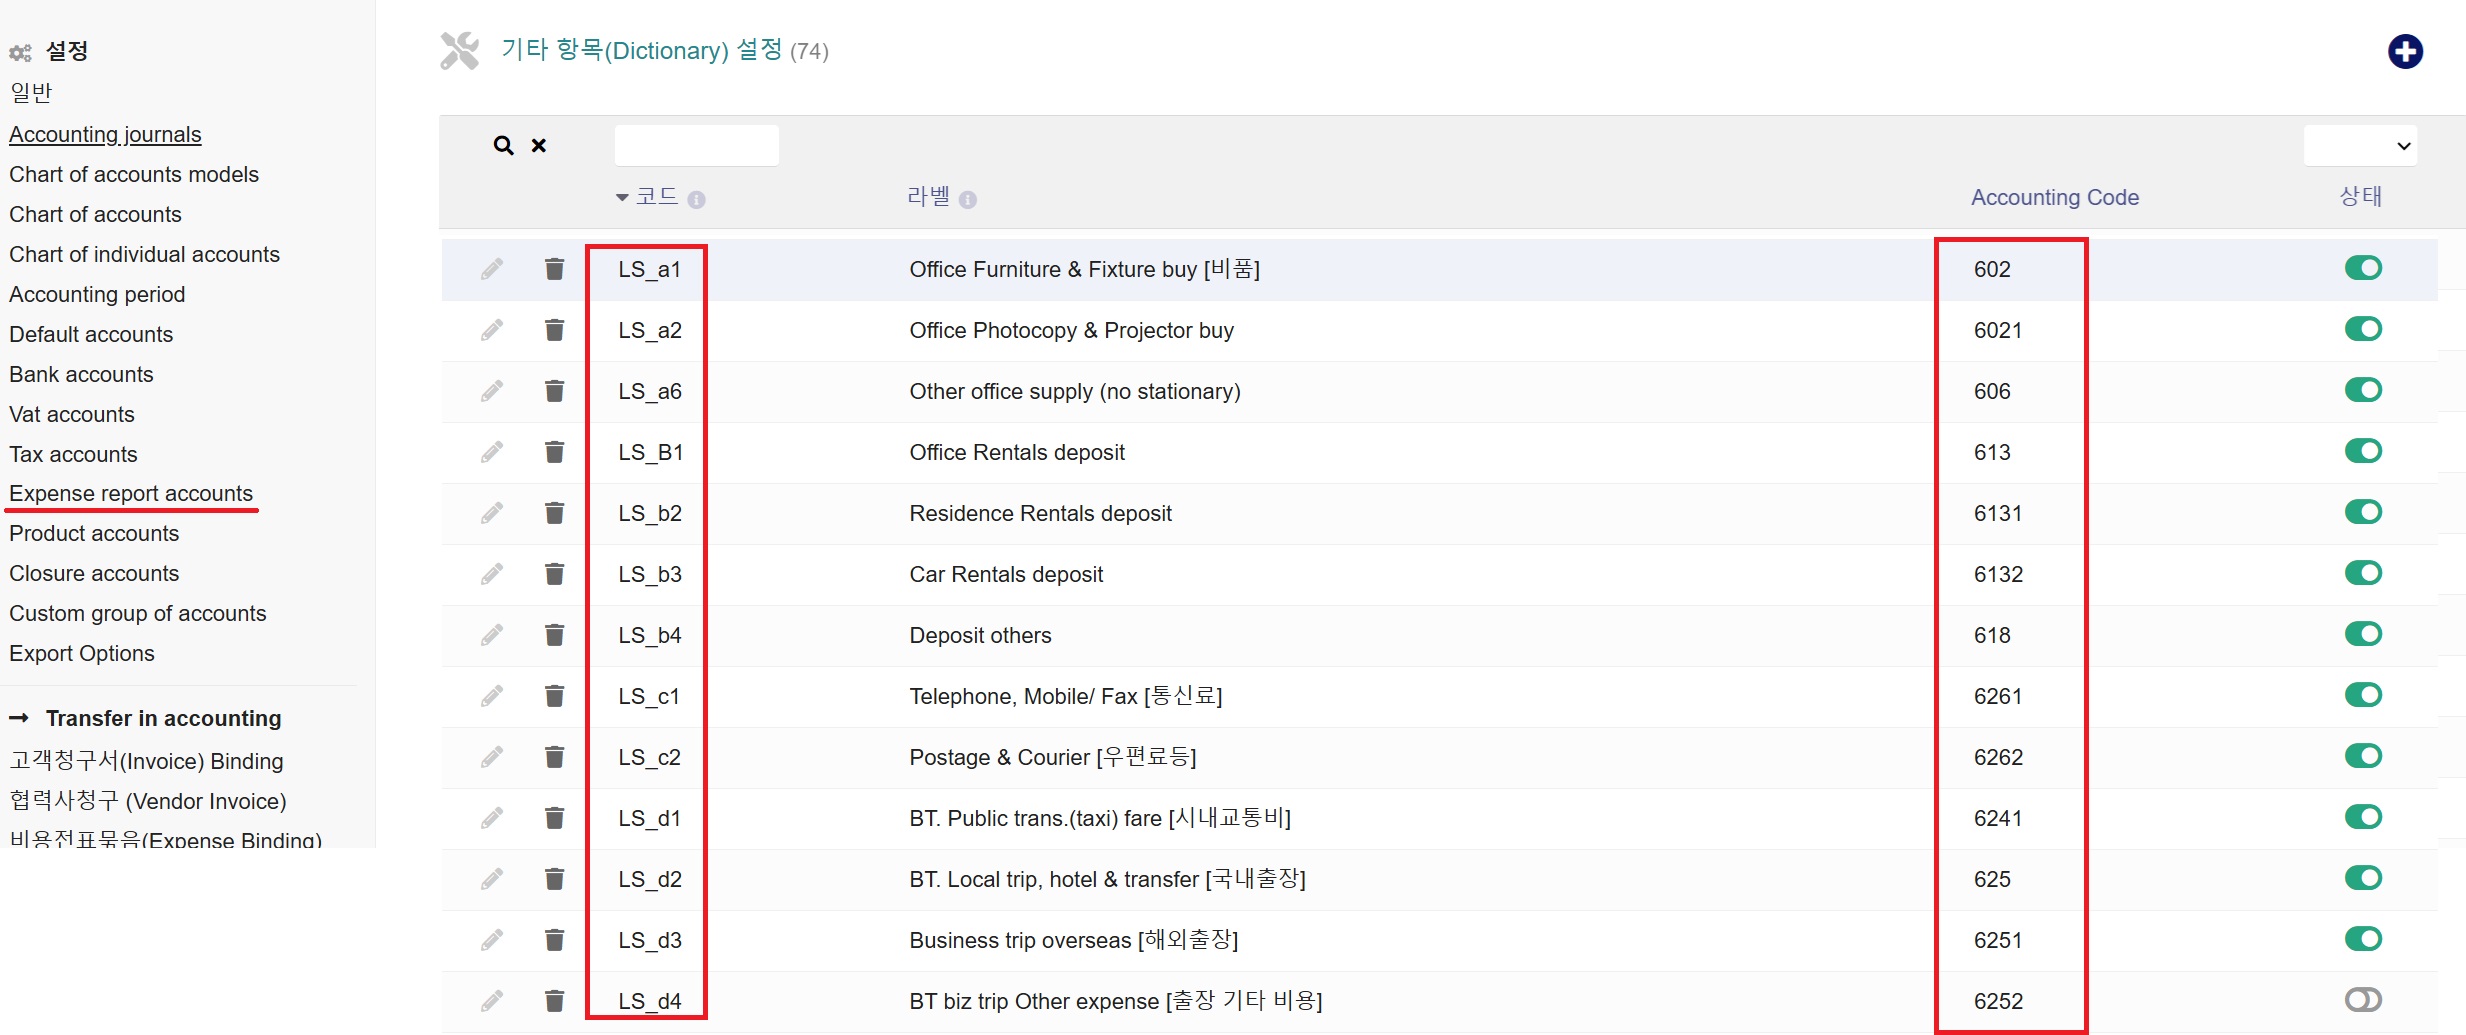Clear filters with the X icon

pyautogui.click(x=539, y=146)
